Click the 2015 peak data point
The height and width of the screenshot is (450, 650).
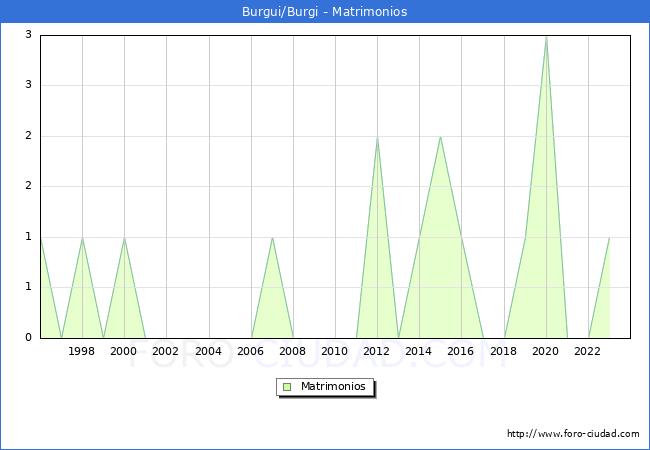pos(440,137)
